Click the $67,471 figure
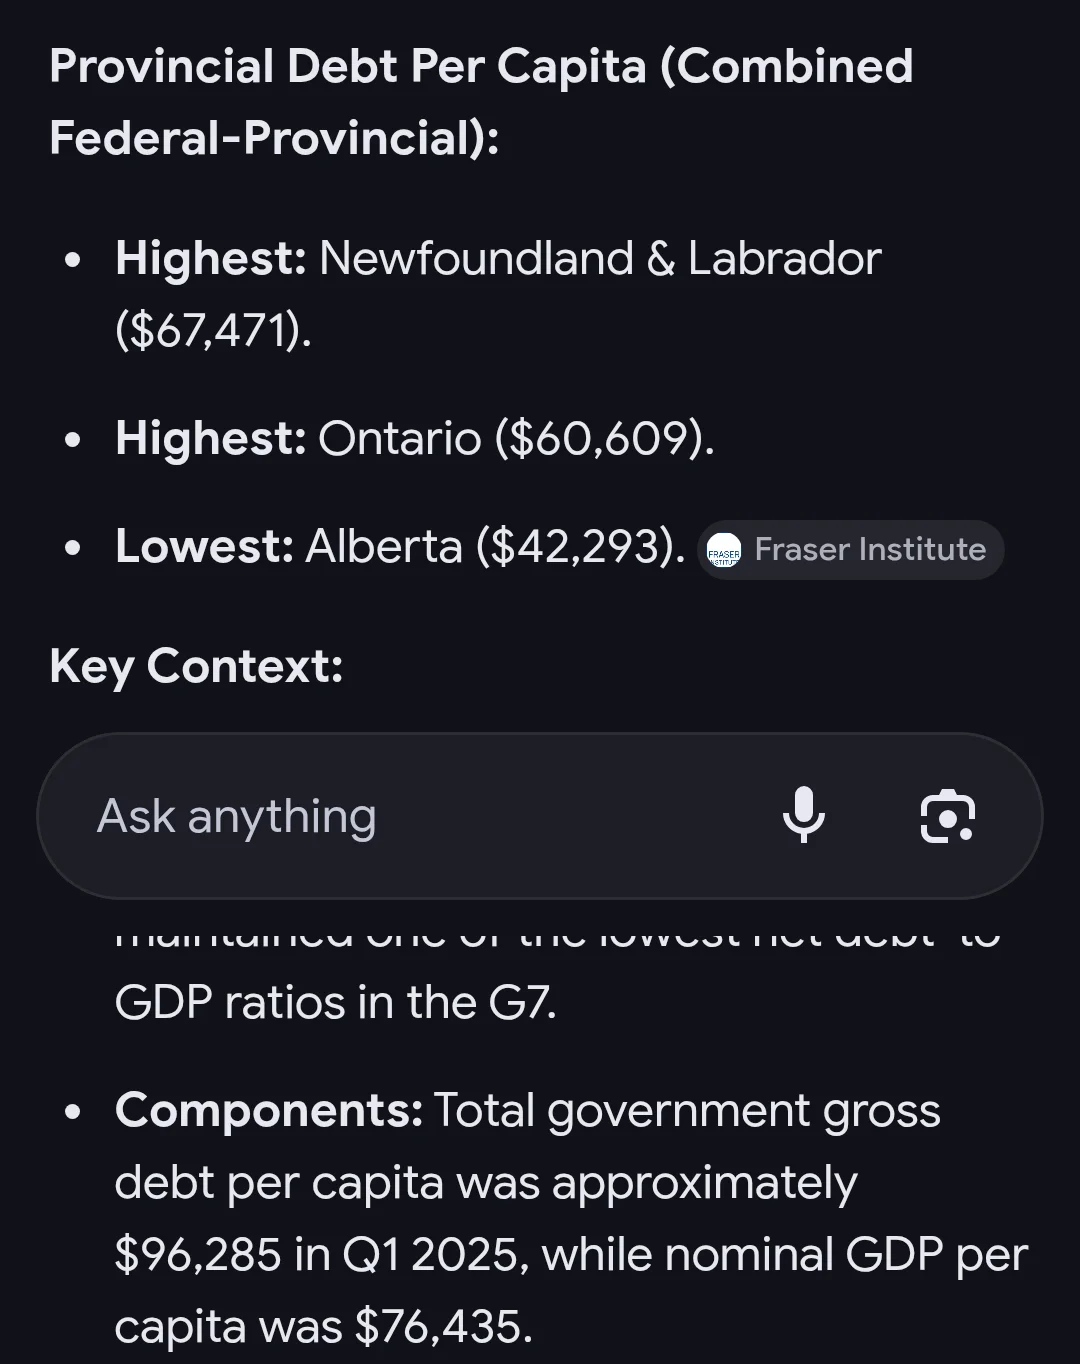This screenshot has width=1080, height=1364. pyautogui.click(x=214, y=330)
